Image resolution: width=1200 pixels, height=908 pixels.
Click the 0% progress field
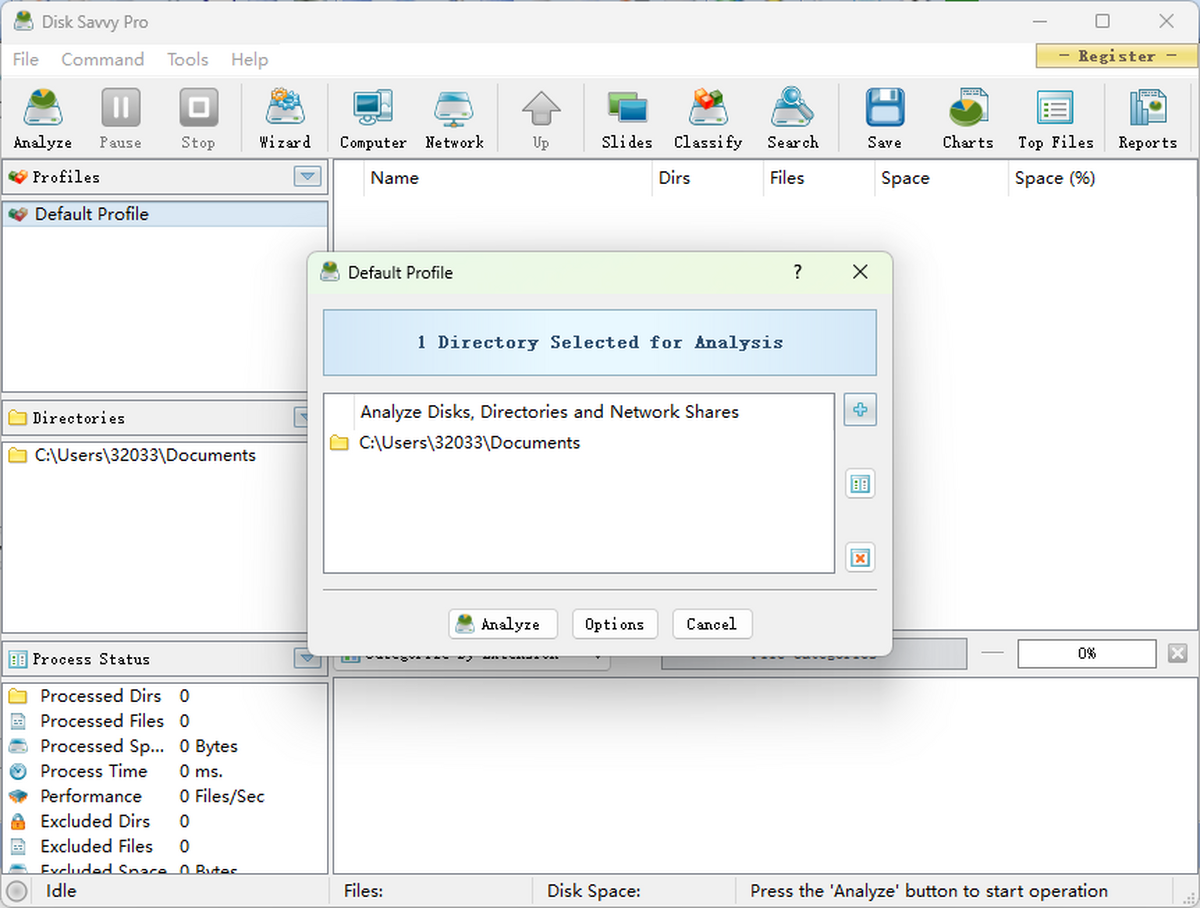coord(1086,653)
